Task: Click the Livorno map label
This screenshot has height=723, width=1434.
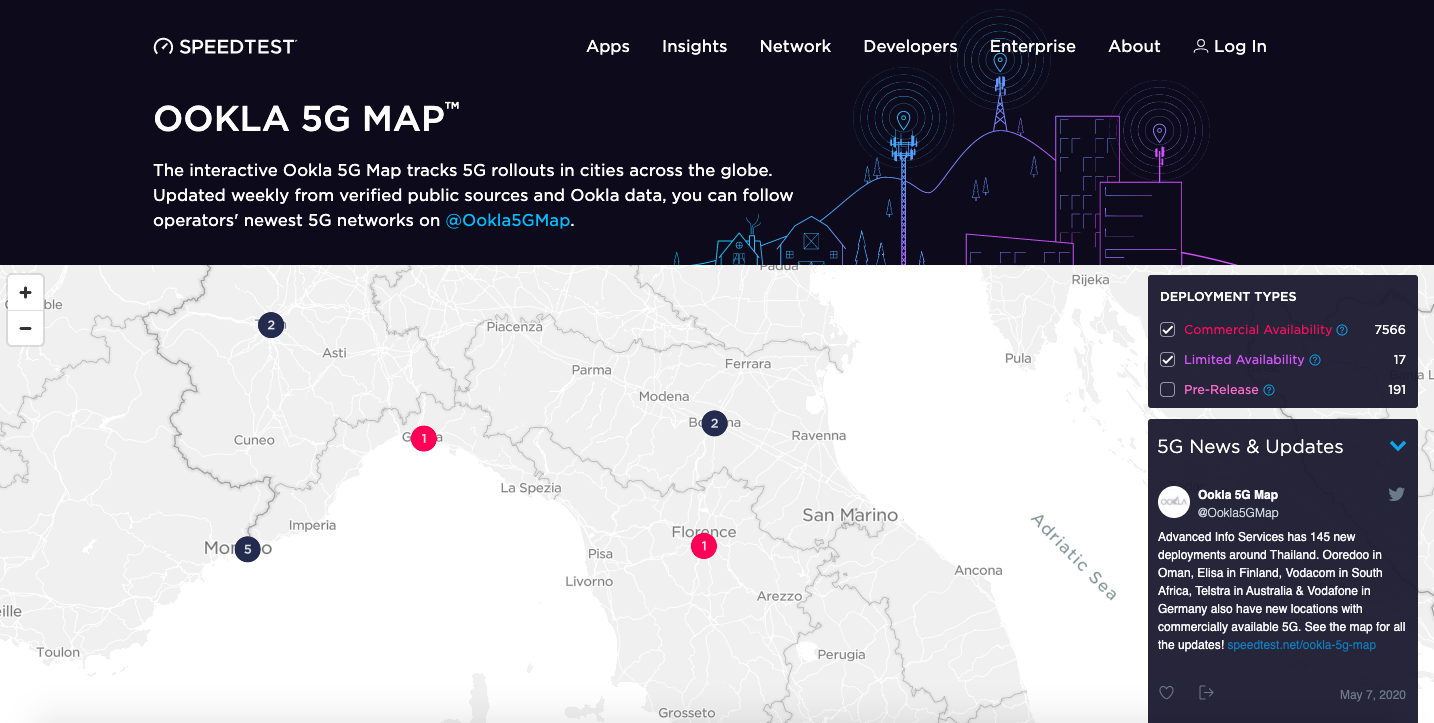Action: (589, 581)
